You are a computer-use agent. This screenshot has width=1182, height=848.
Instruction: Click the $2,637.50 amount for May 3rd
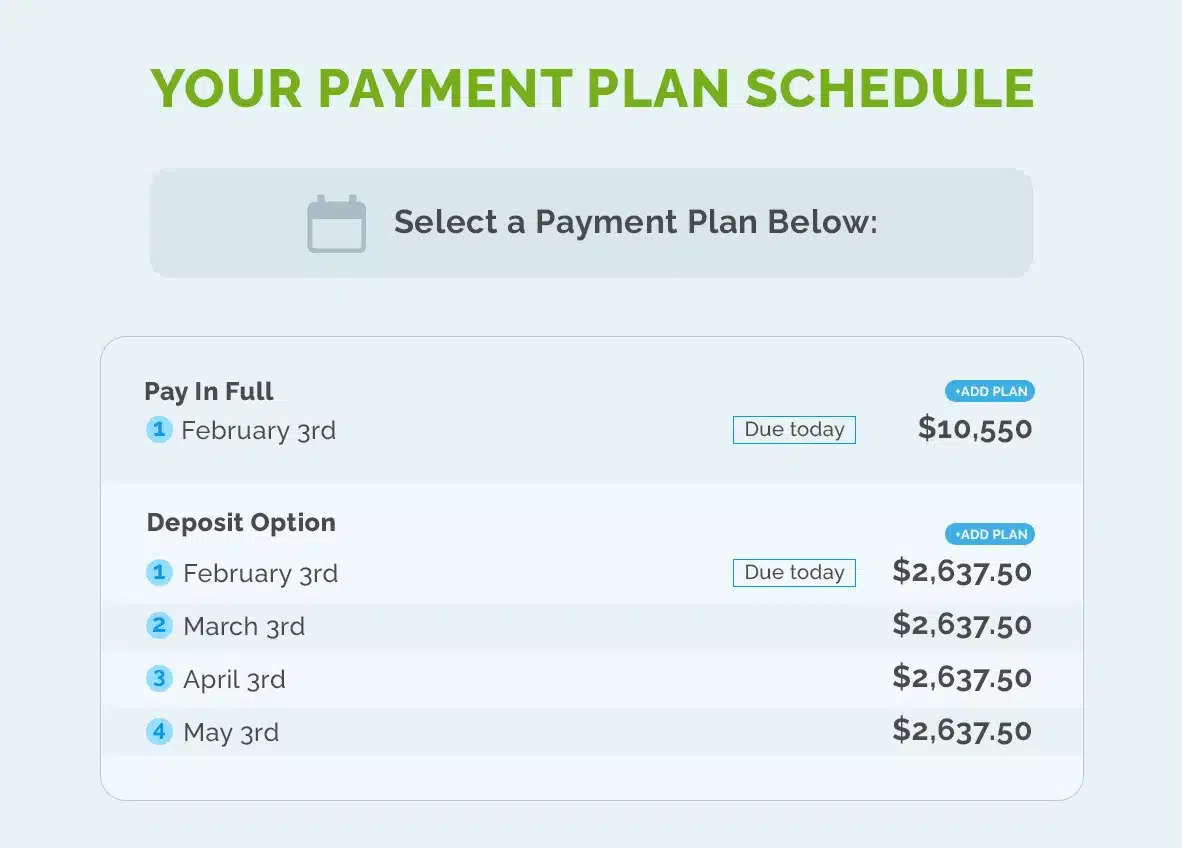pos(962,730)
